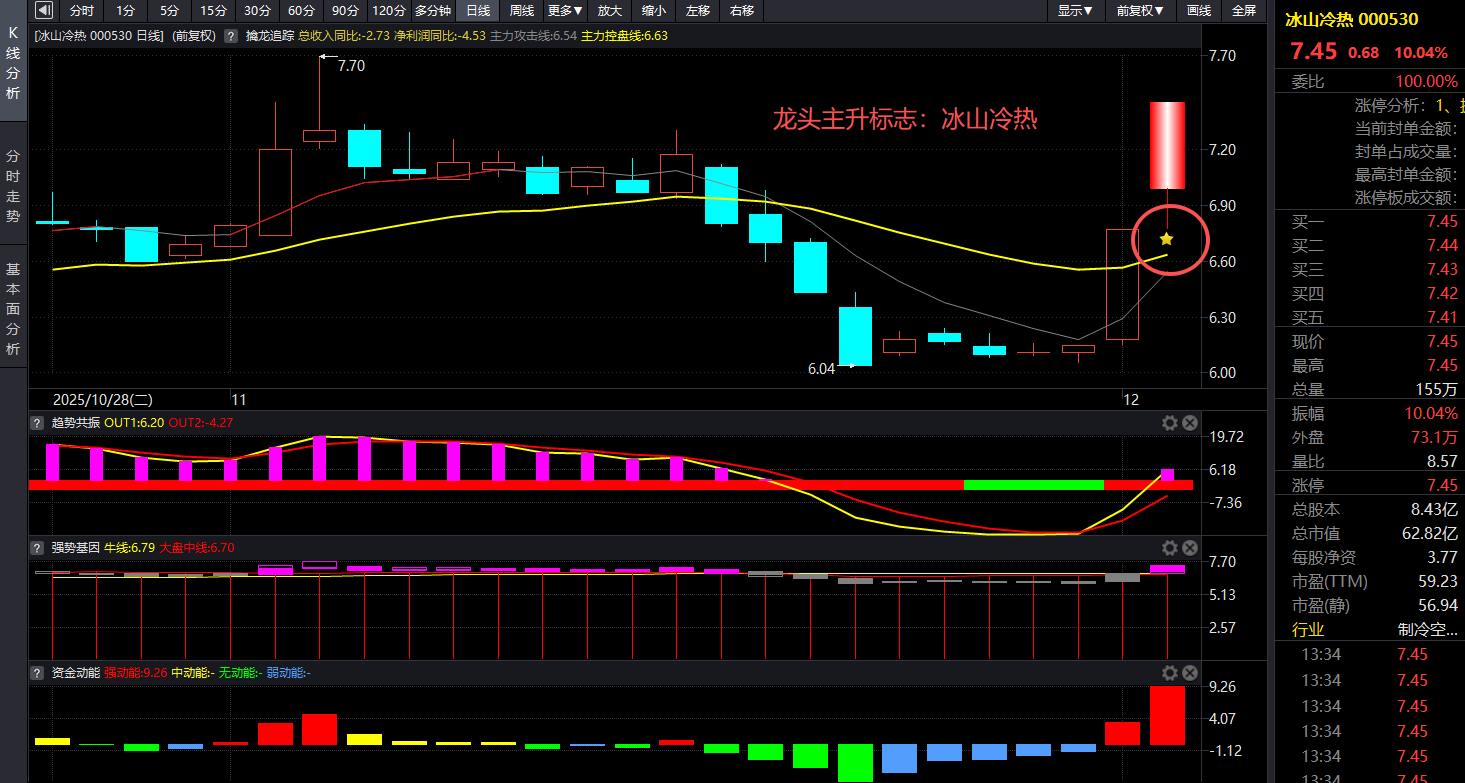Select the 日线 daily chart tab
The height and width of the screenshot is (783, 1465).
478,11
